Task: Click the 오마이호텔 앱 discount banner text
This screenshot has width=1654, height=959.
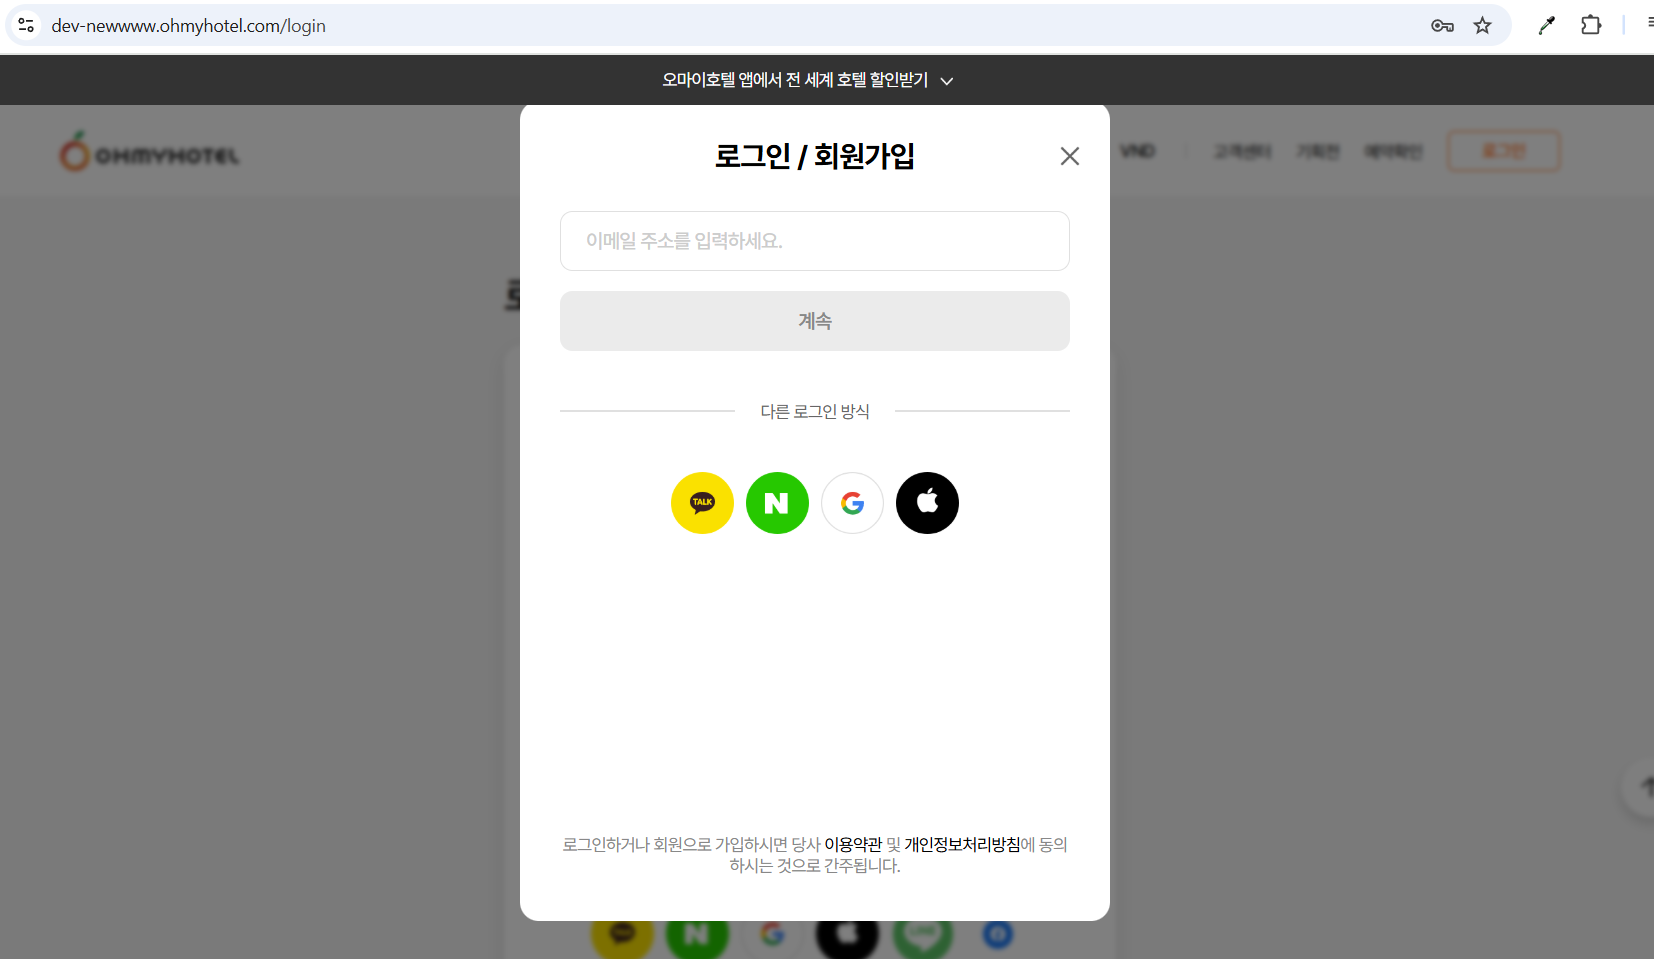Action: click(x=795, y=80)
